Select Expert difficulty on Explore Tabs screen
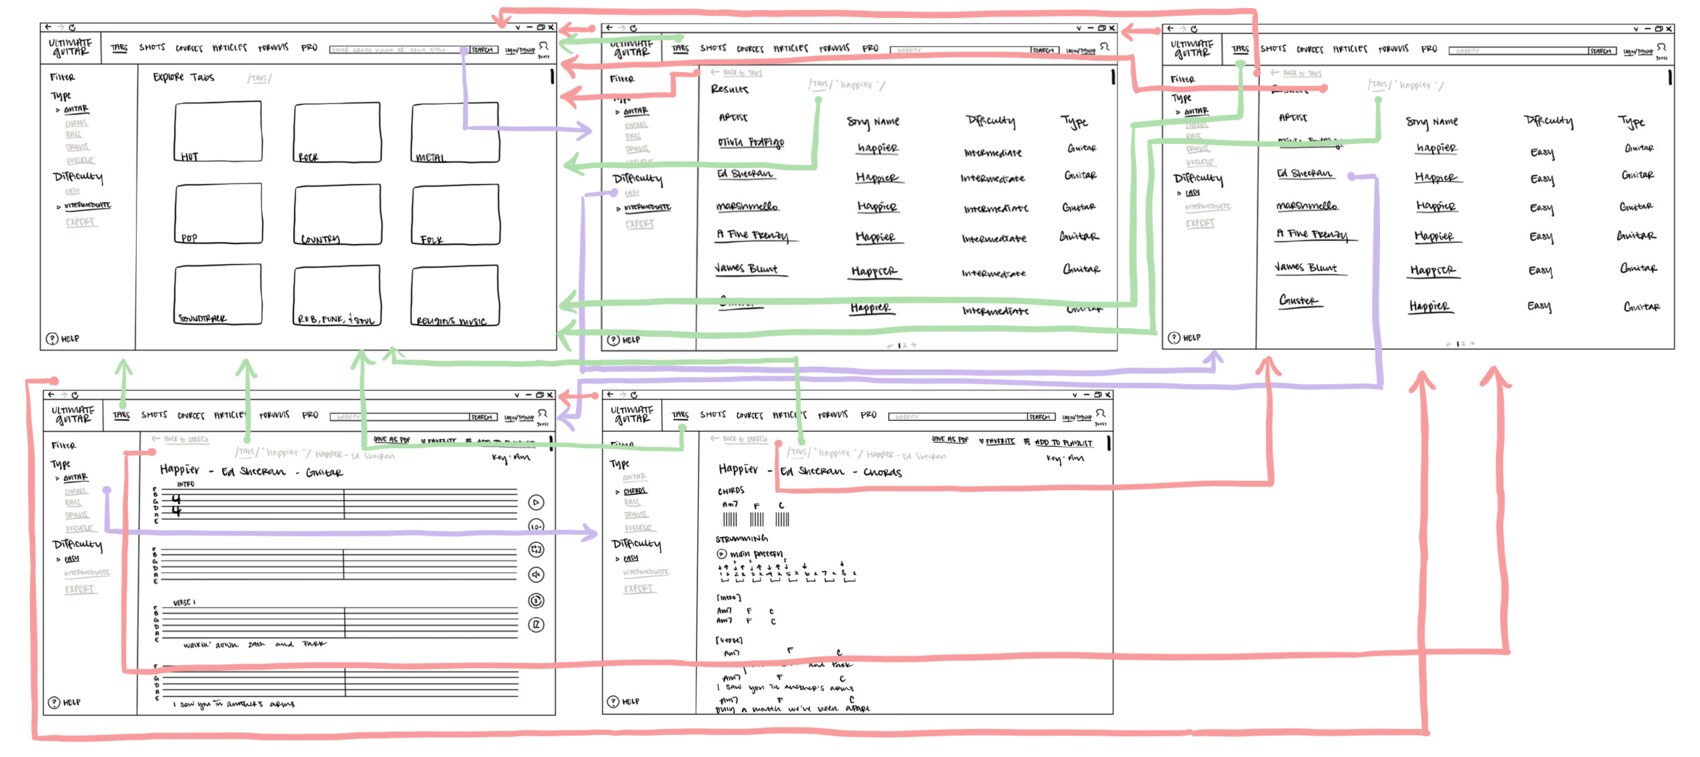This screenshot has height=757, width=1700. click(x=80, y=222)
